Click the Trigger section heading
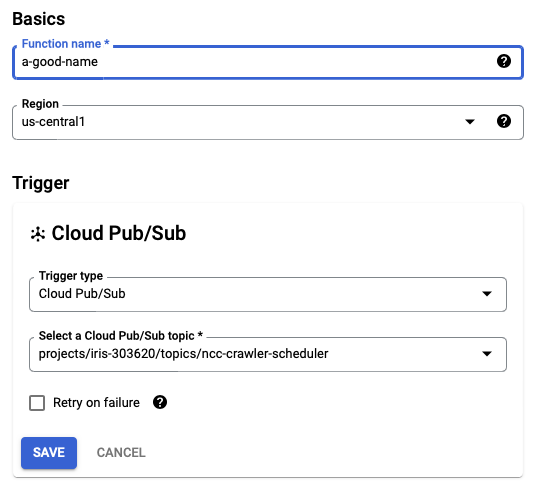 41,183
